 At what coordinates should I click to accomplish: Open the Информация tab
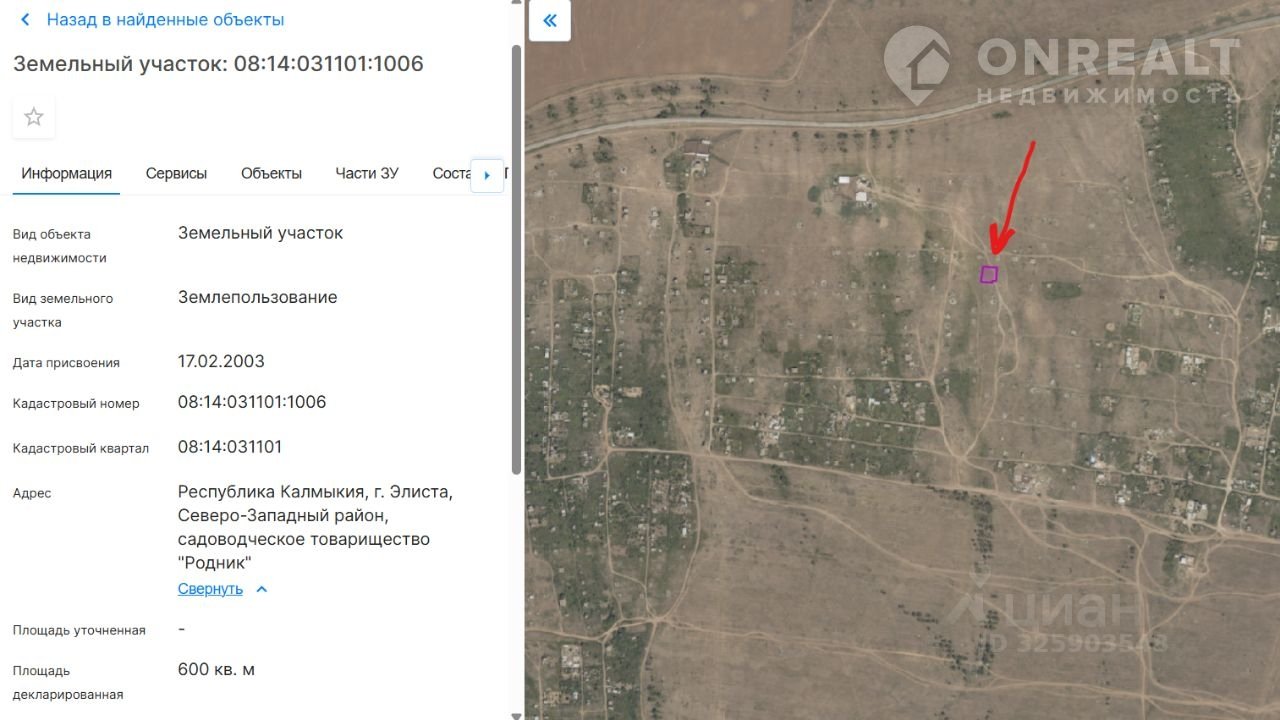pos(67,173)
